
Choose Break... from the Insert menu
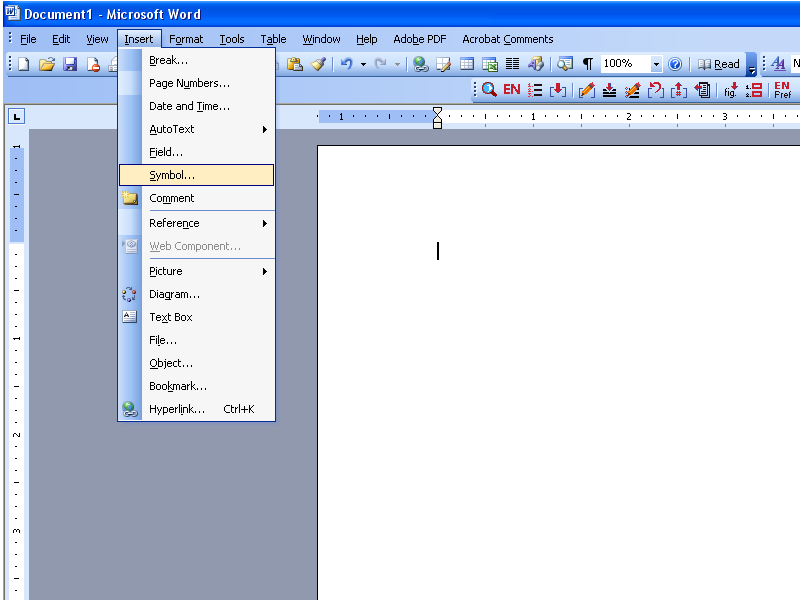166,60
